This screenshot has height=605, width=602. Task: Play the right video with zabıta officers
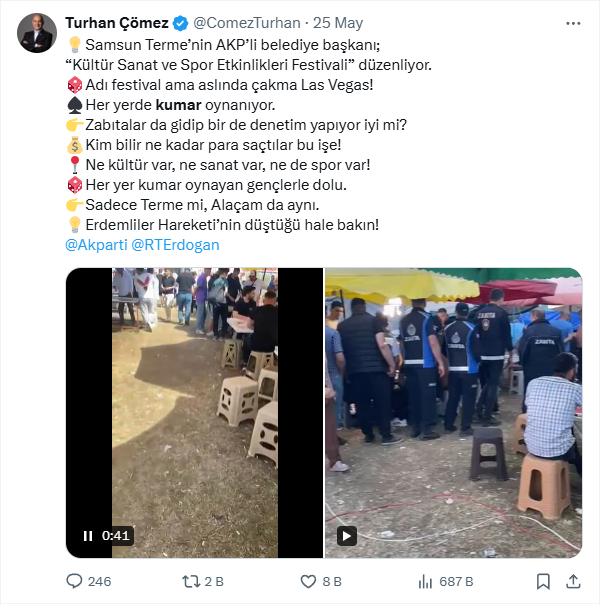coord(347,536)
